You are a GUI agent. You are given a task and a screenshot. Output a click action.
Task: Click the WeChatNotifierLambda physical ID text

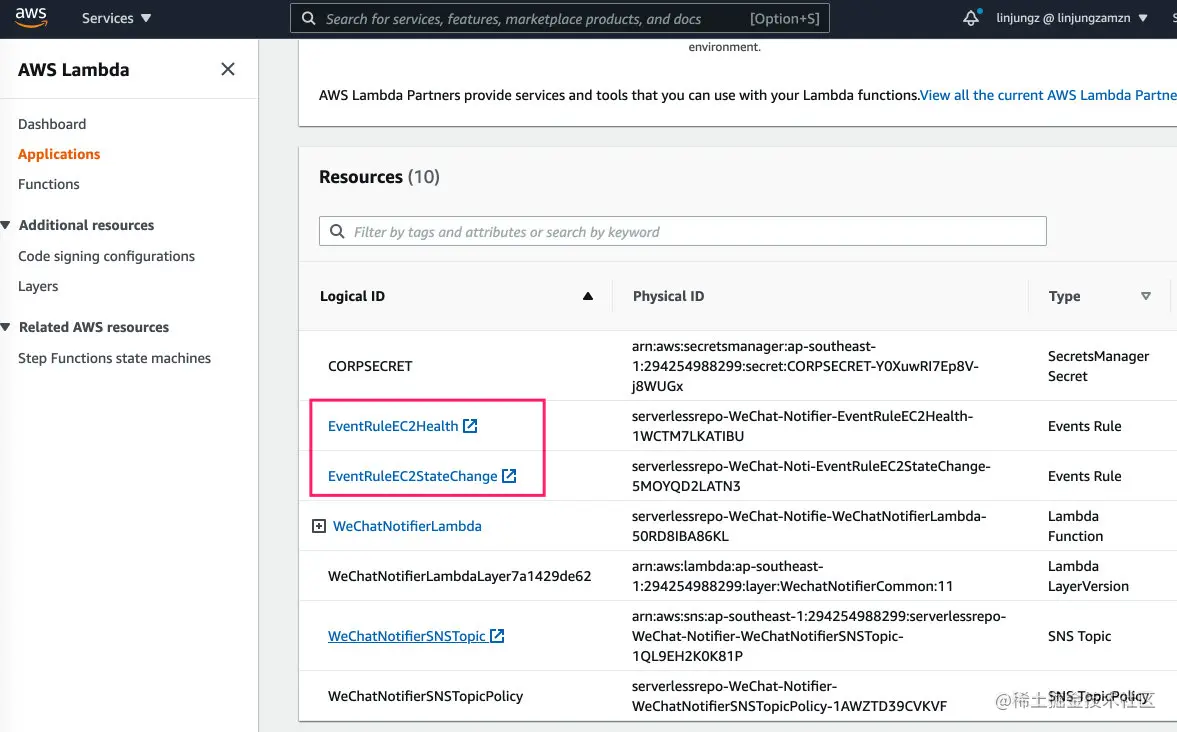pyautogui.click(x=808, y=526)
